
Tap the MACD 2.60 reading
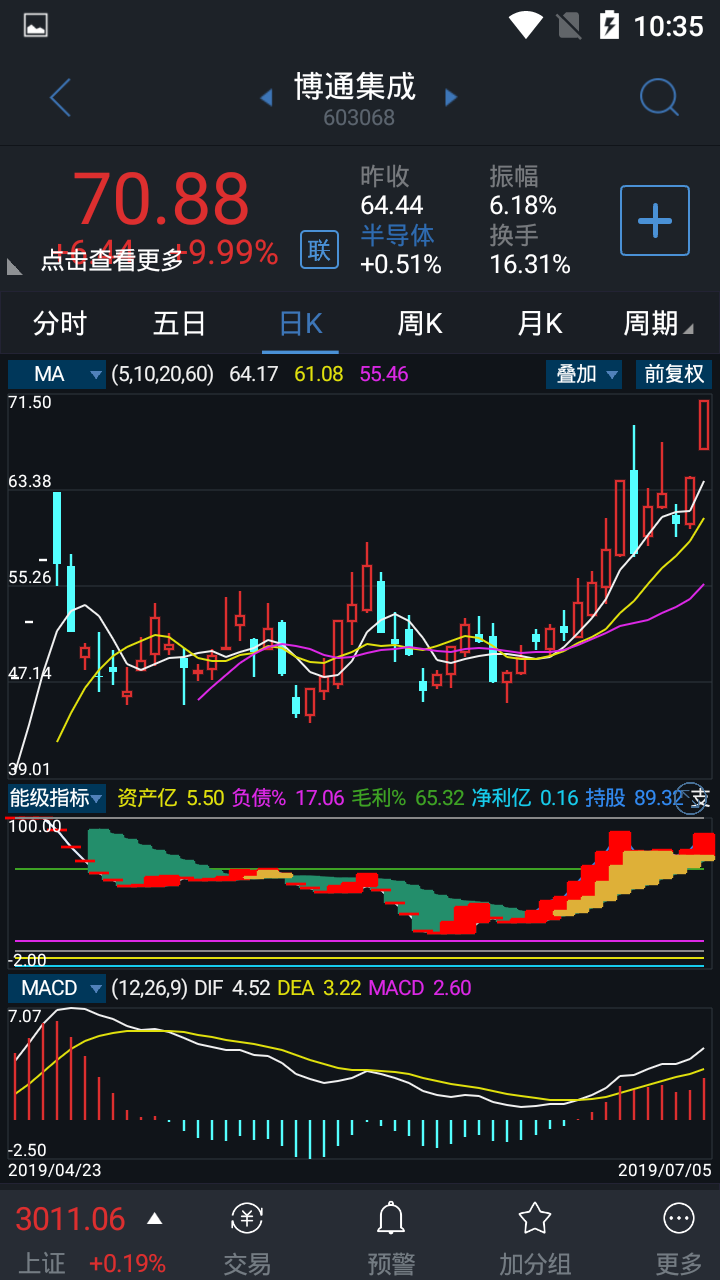pos(420,988)
